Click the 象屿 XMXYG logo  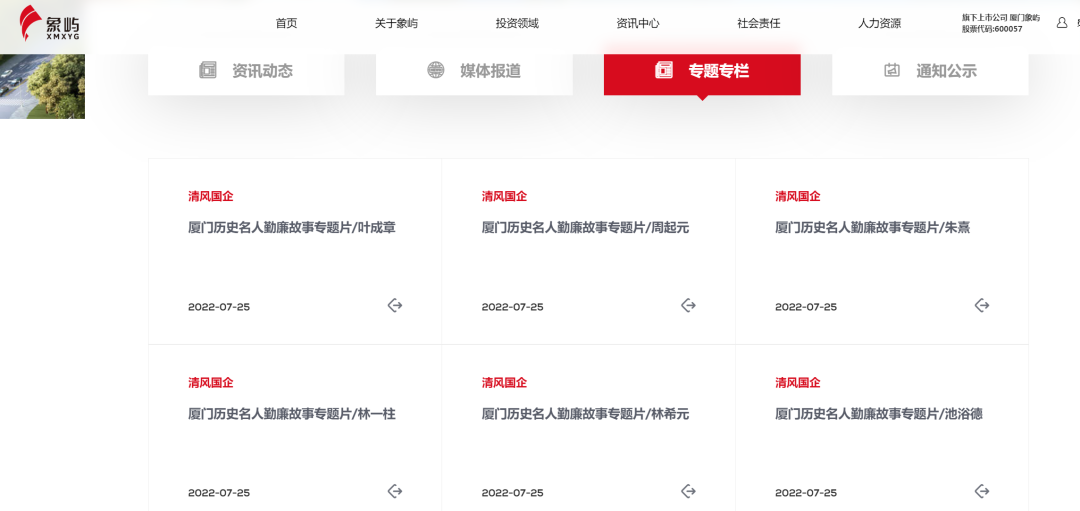click(49, 25)
